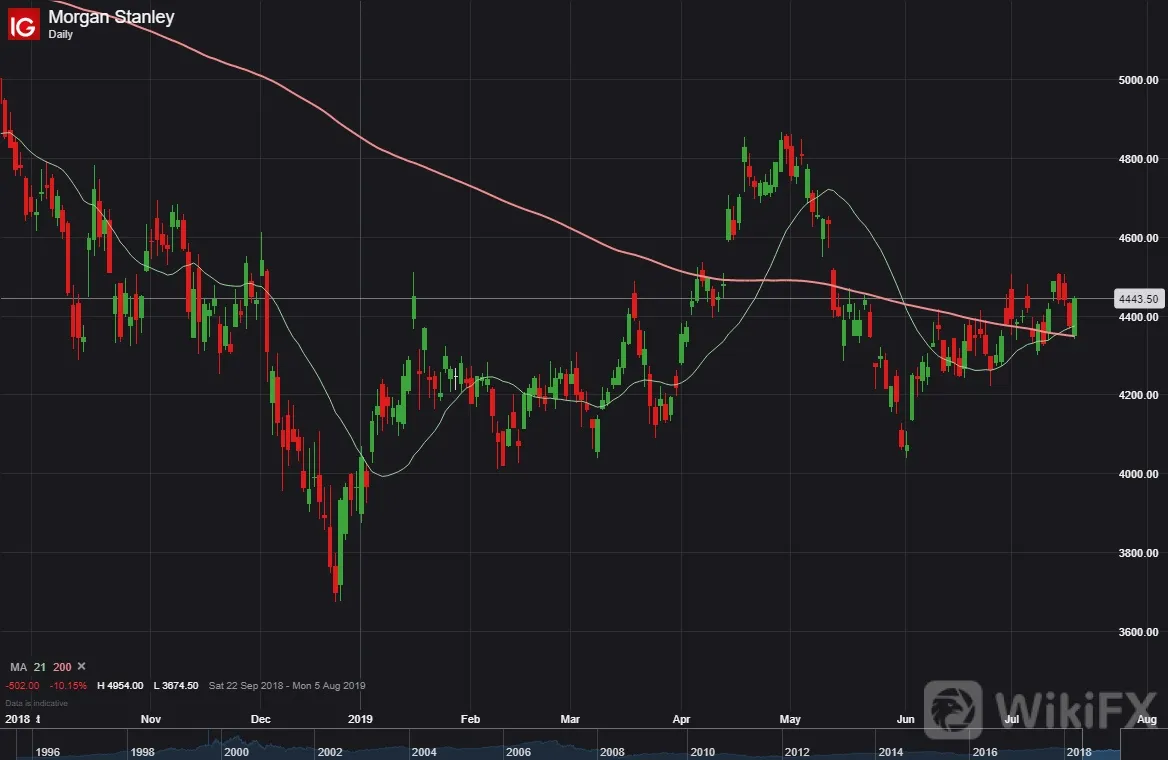
Task: Open the Morgan Stanley instrument title
Action: [x=111, y=16]
